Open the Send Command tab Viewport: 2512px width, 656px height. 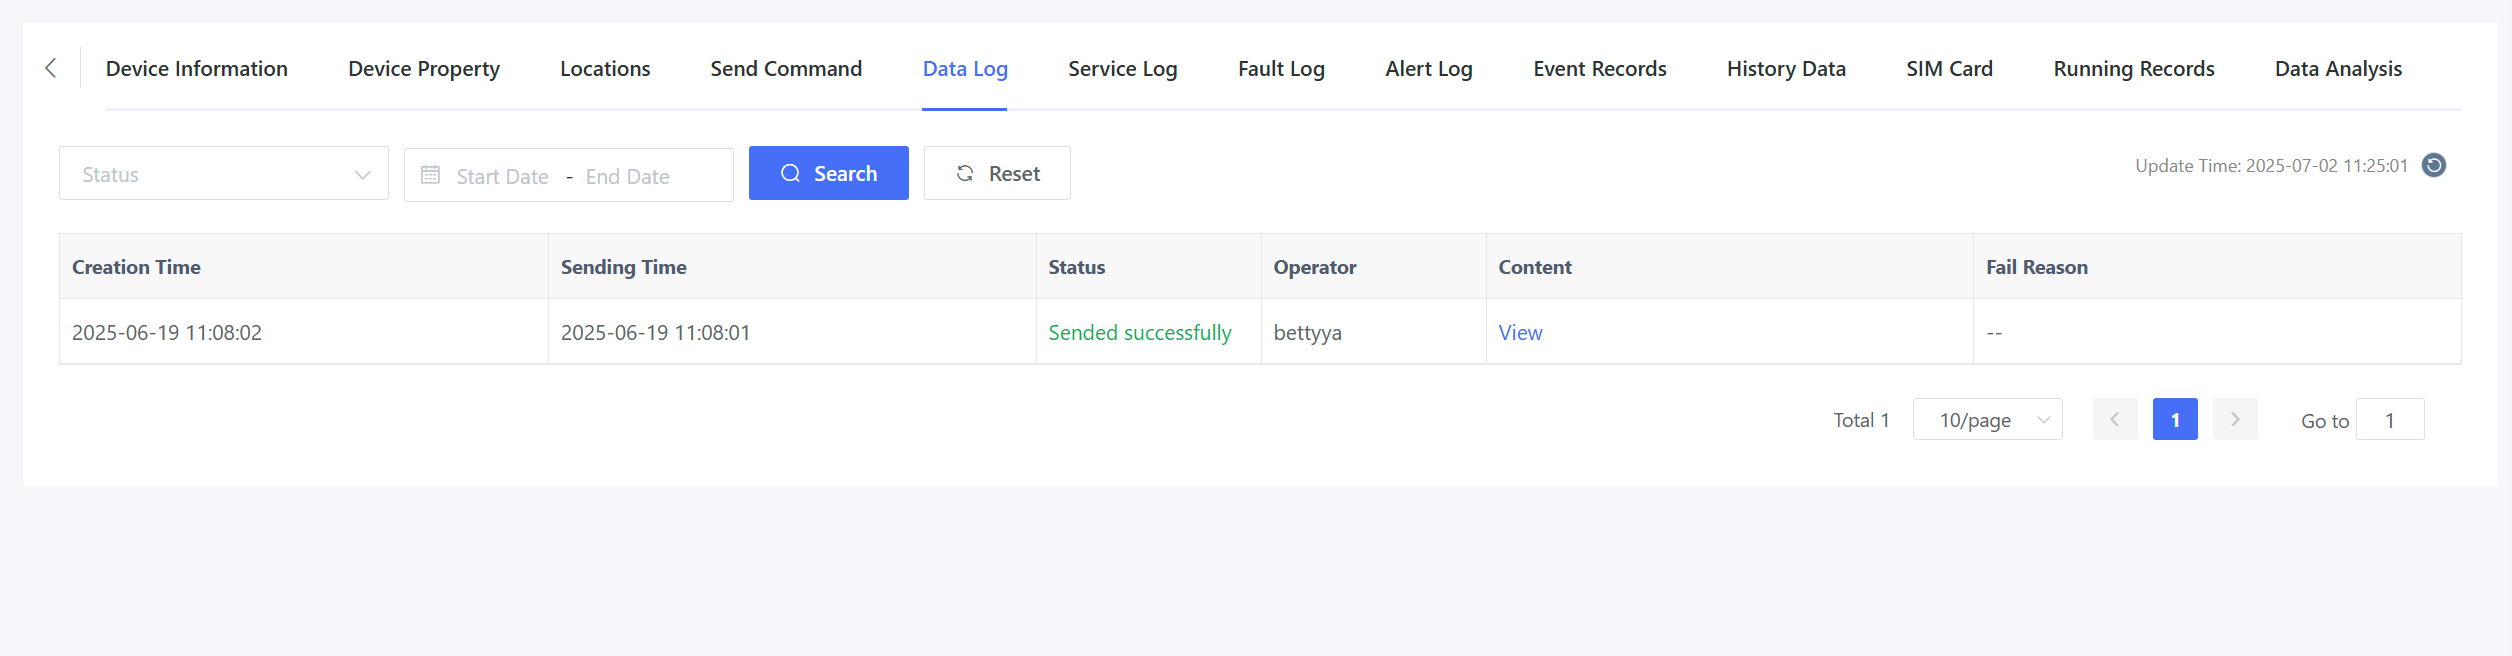(x=786, y=69)
